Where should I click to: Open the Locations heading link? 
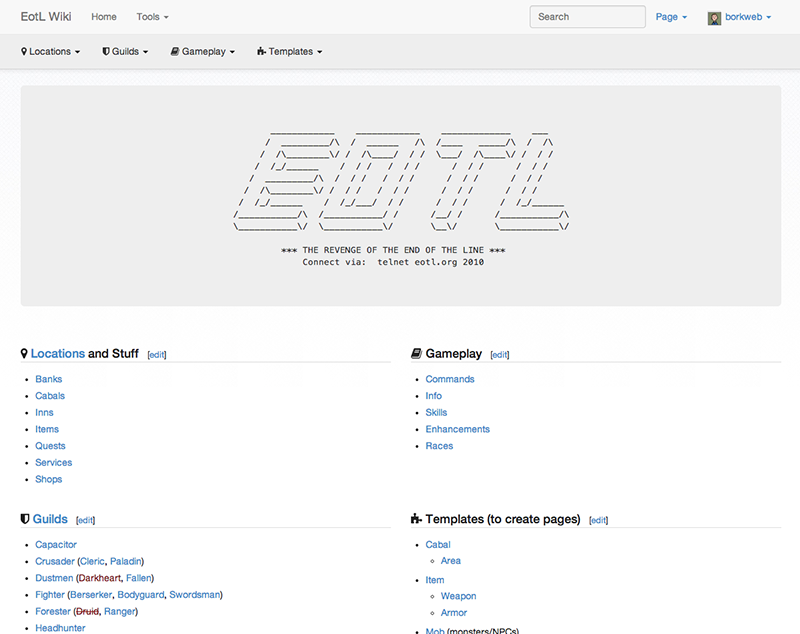(58, 353)
